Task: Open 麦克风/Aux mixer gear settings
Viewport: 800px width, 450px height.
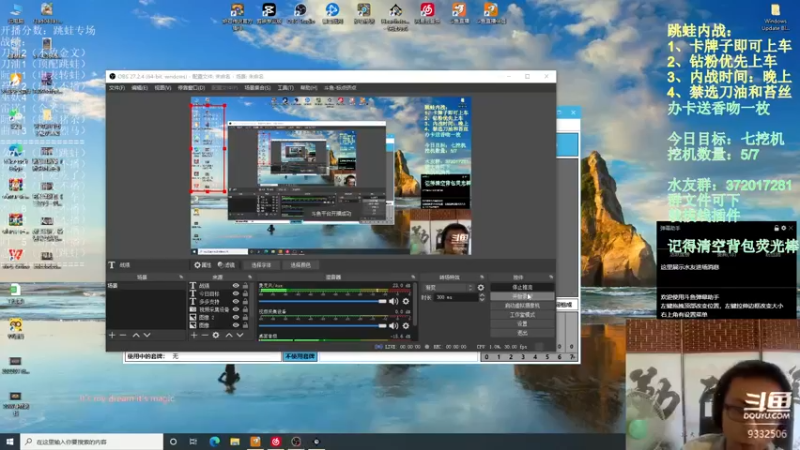Action: pos(406,302)
